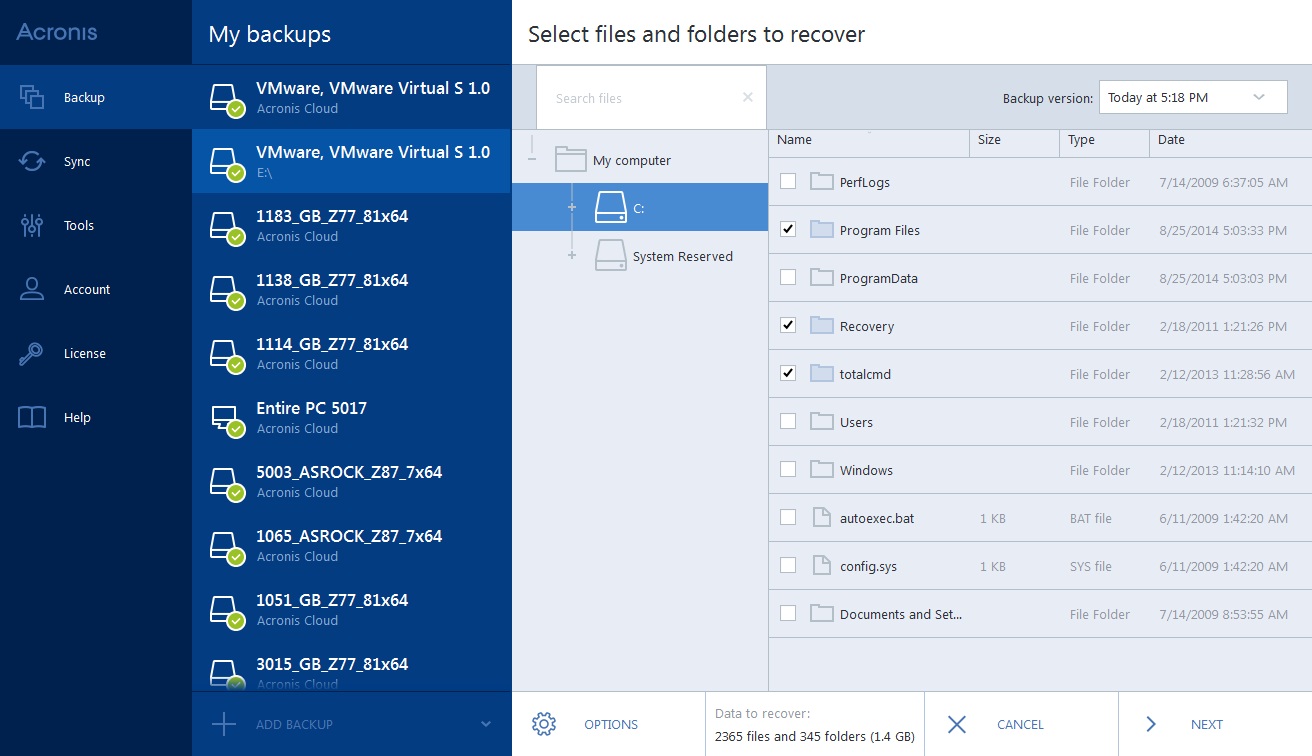
Task: Click the CANCEL button label
Action: (x=1020, y=725)
